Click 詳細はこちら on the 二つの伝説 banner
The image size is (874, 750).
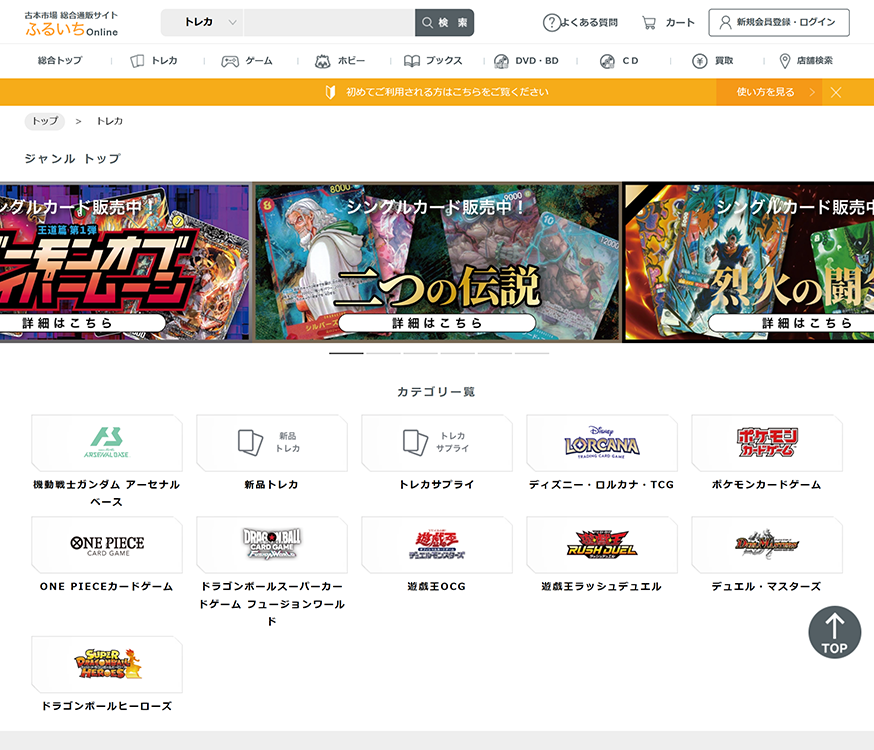click(x=436, y=322)
